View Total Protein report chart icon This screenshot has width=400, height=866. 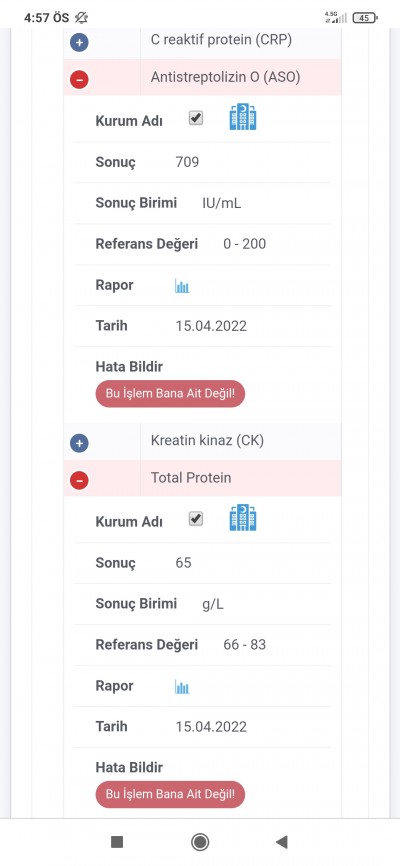pyautogui.click(x=182, y=687)
